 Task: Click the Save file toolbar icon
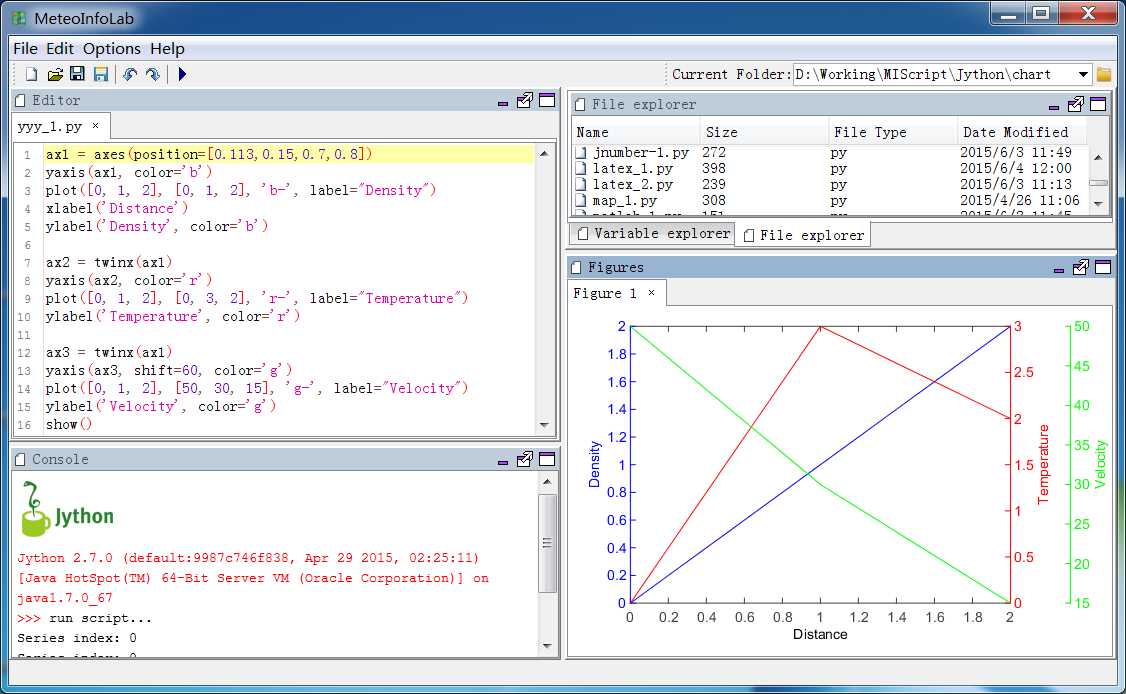point(78,74)
